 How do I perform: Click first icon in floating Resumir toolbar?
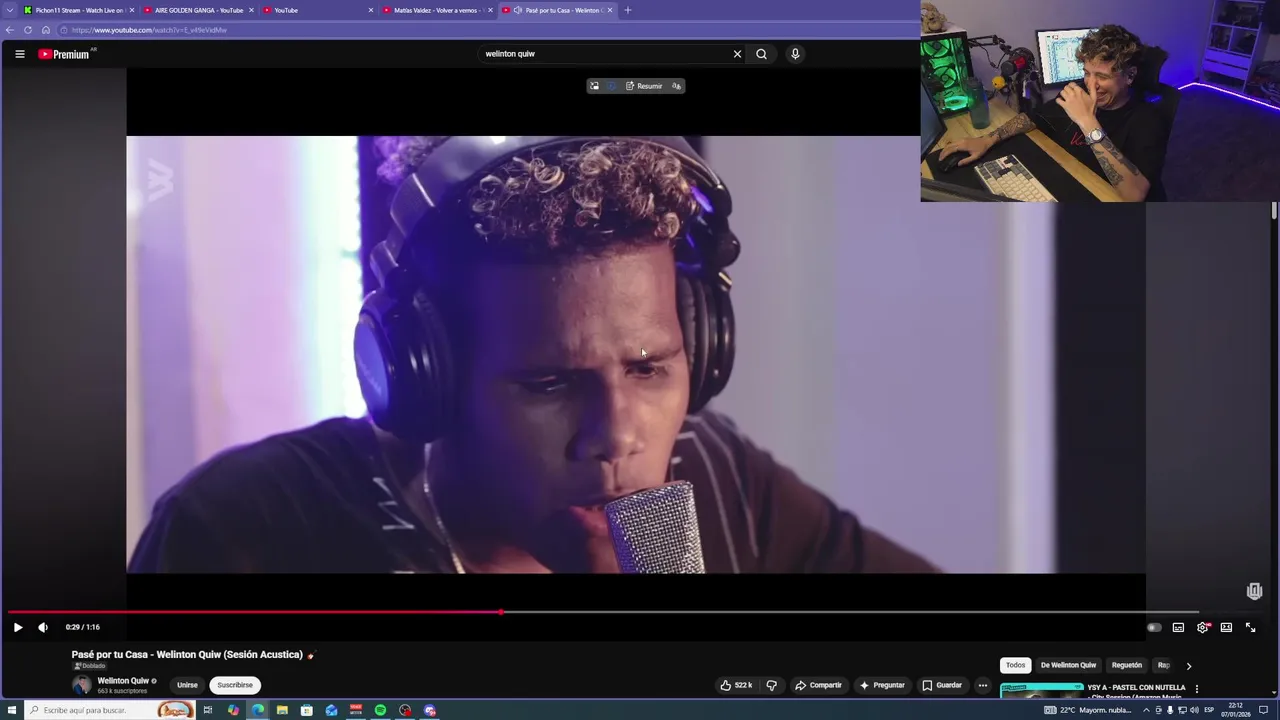(x=594, y=86)
